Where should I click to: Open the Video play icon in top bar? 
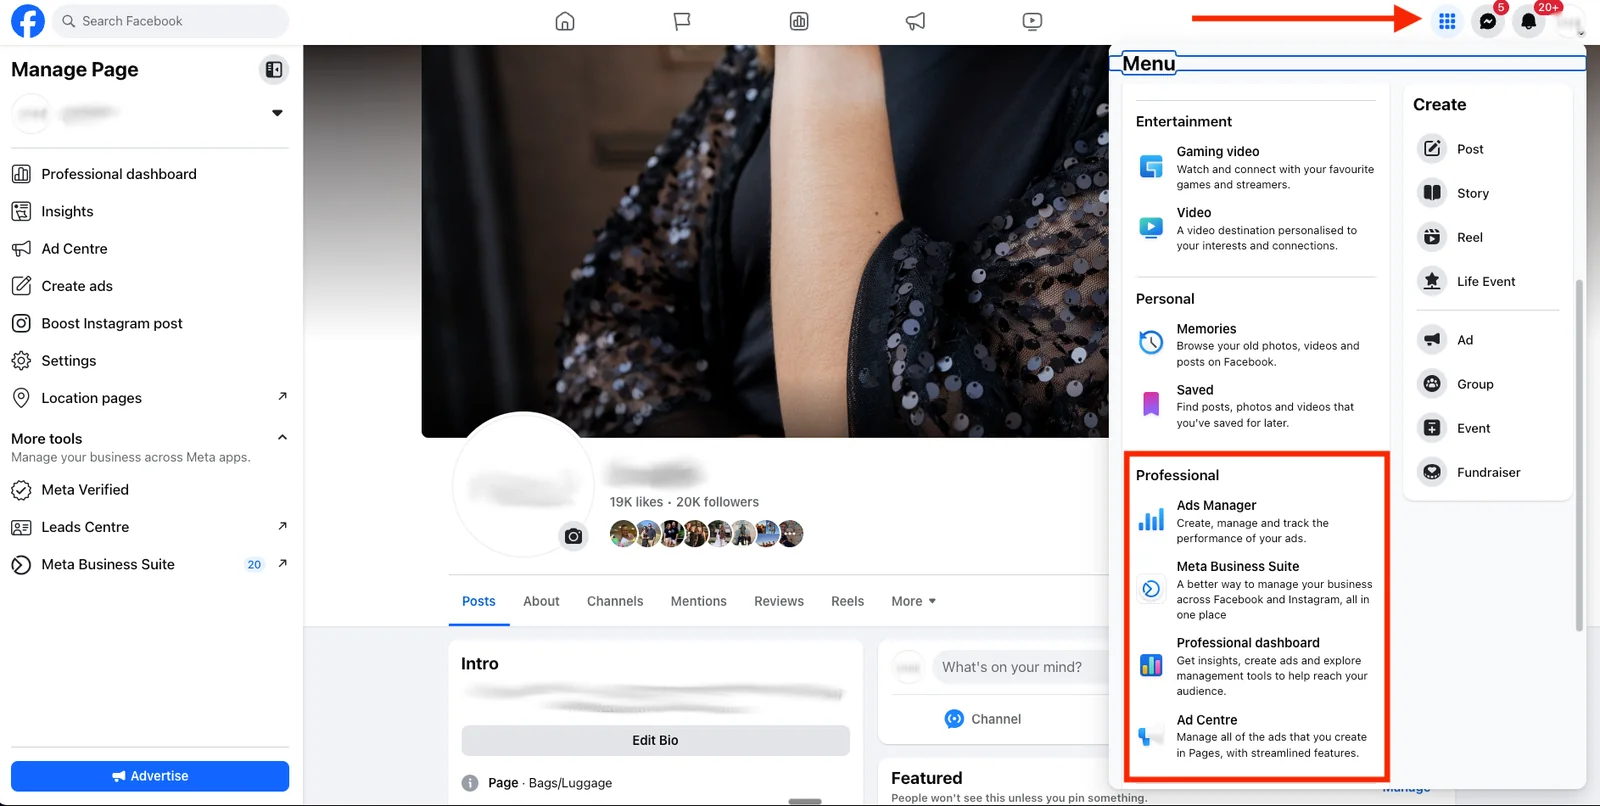[x=1032, y=21]
